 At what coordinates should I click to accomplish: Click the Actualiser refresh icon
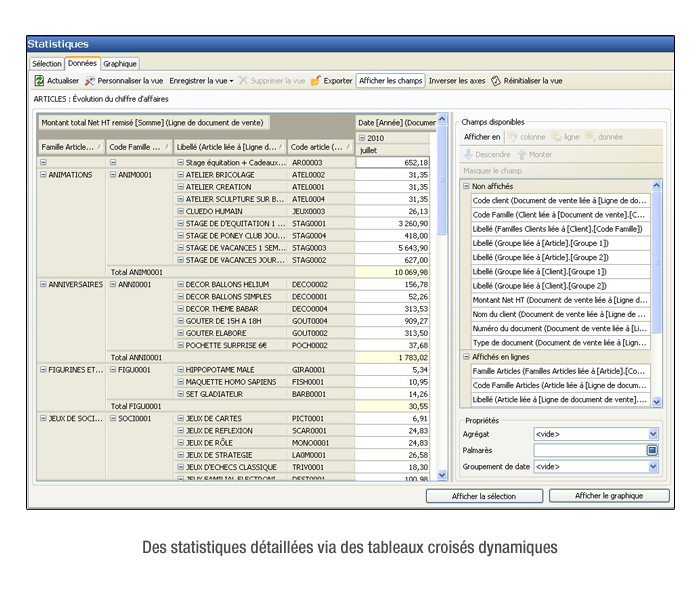(x=39, y=81)
